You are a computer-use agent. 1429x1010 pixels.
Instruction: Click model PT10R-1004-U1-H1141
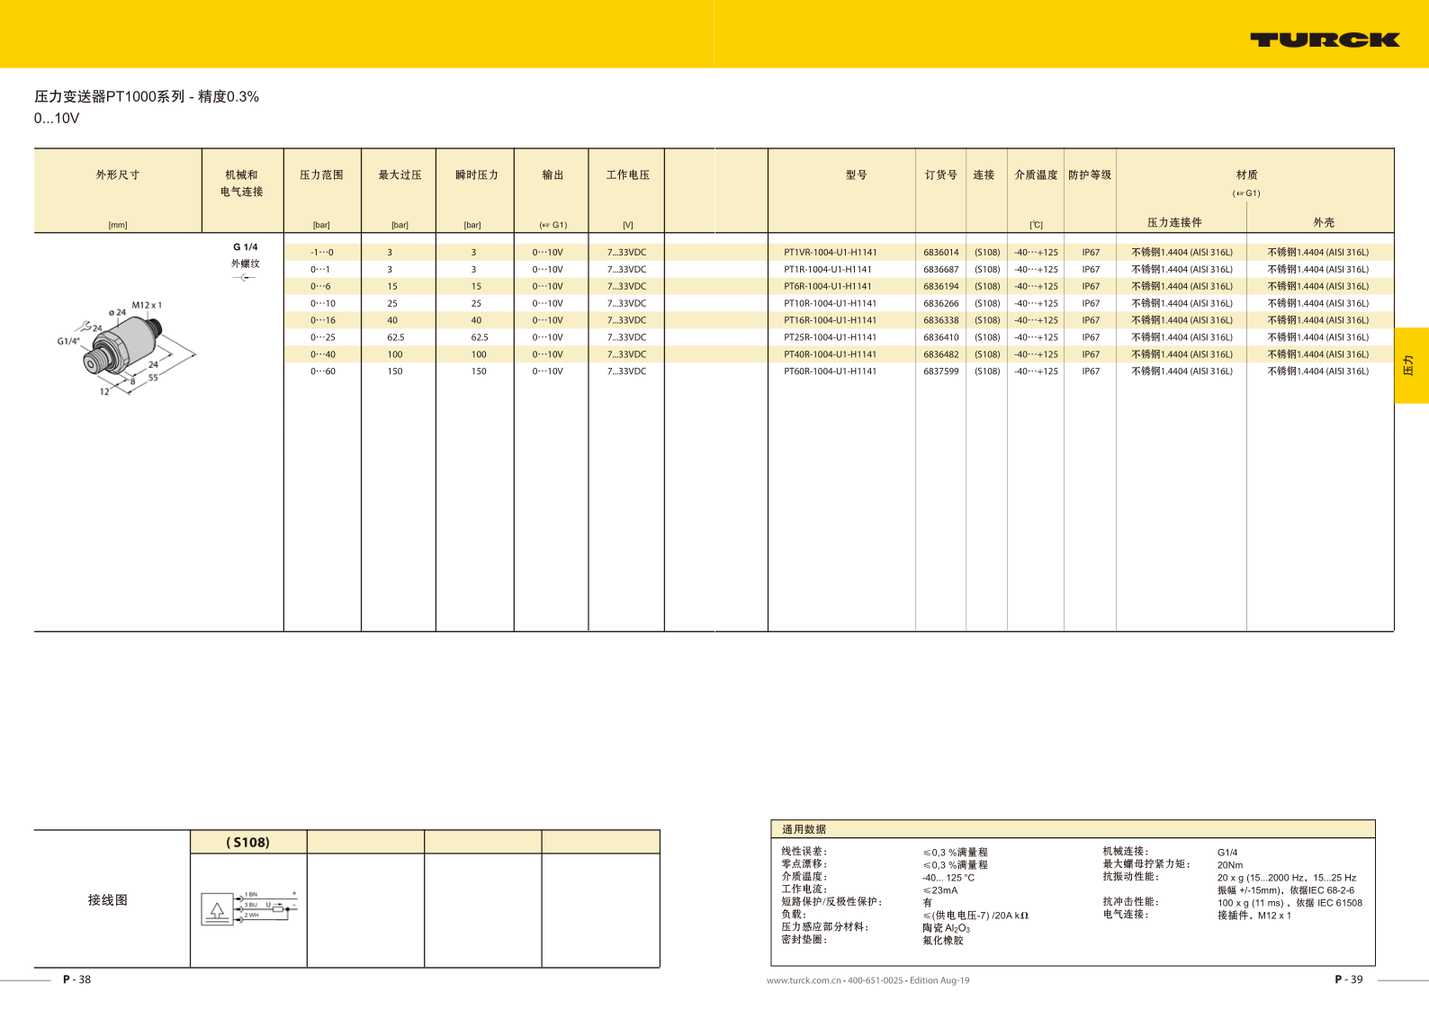[x=830, y=303]
